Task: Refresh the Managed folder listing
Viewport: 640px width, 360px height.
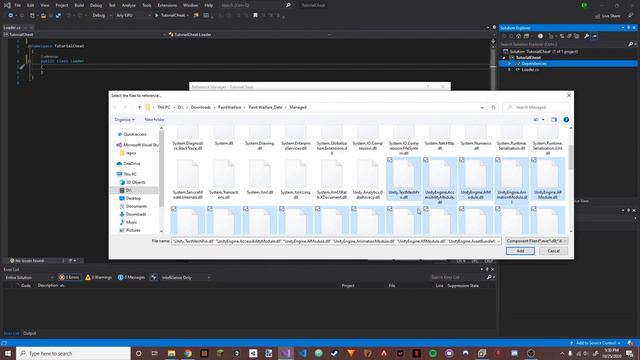Action: pos(493,107)
